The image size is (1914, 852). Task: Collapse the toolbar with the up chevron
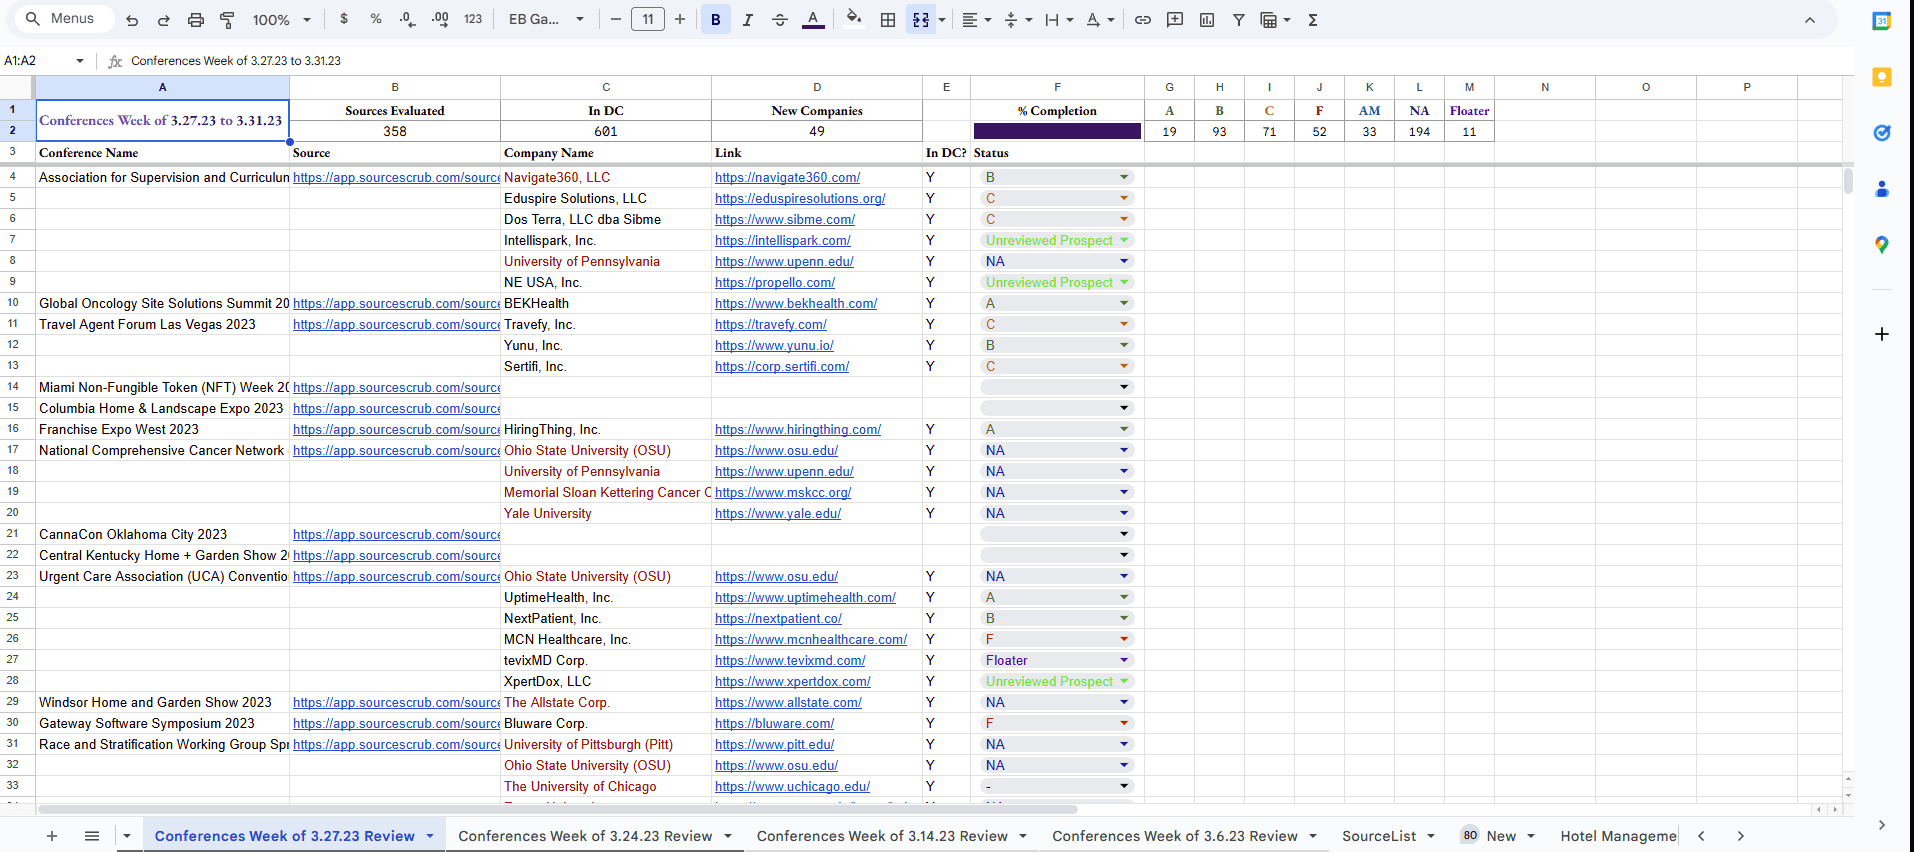coord(1810,20)
